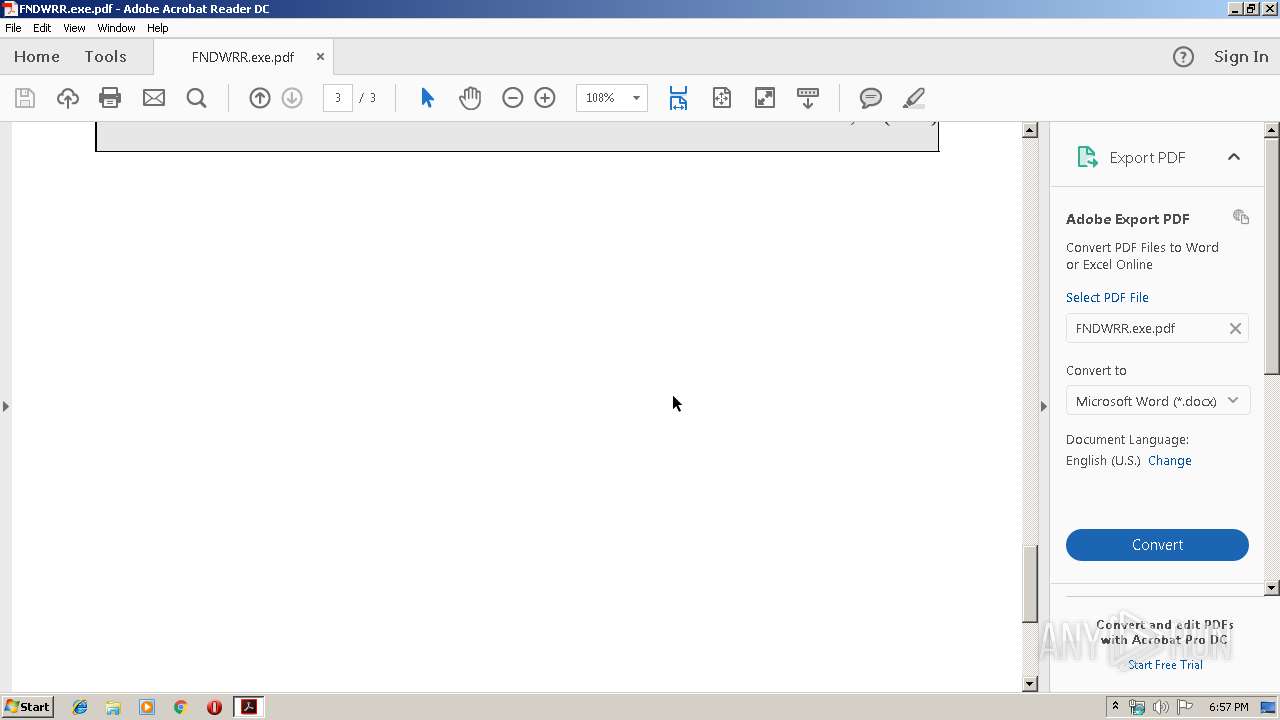The width and height of the screenshot is (1280, 720).
Task: Click Sign In
Action: tap(1241, 57)
